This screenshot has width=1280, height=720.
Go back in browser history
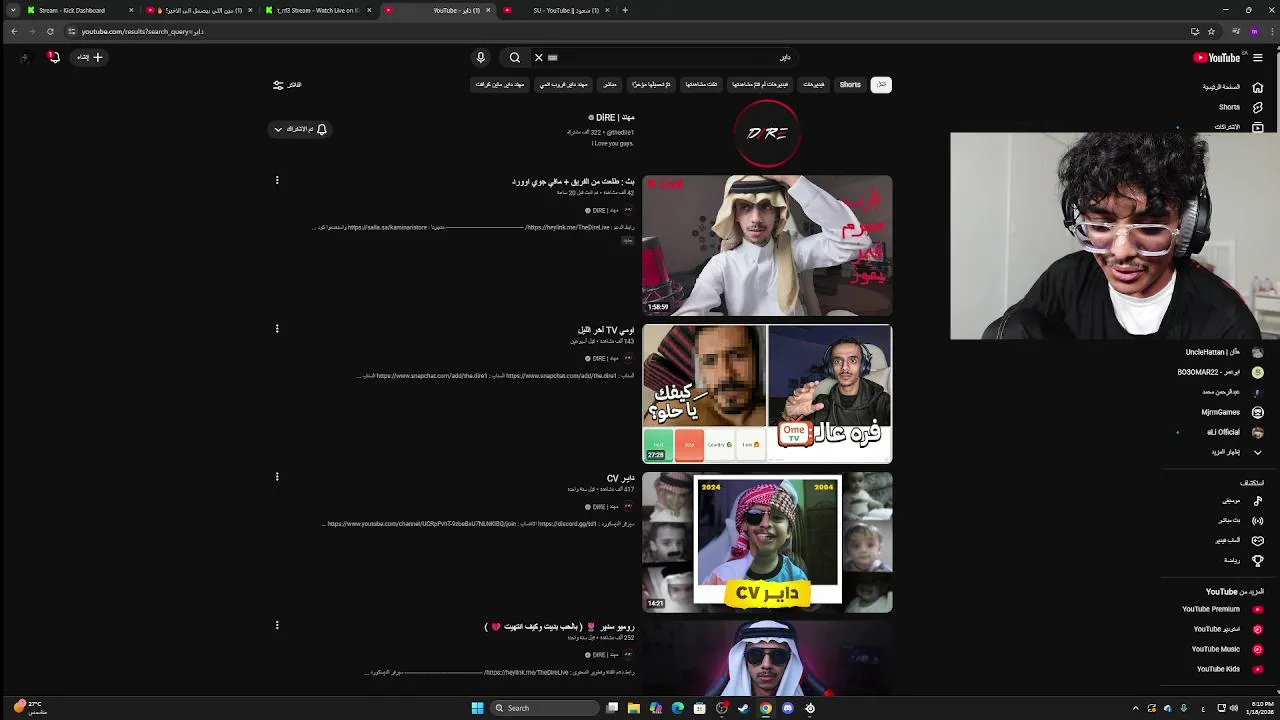pos(14,31)
